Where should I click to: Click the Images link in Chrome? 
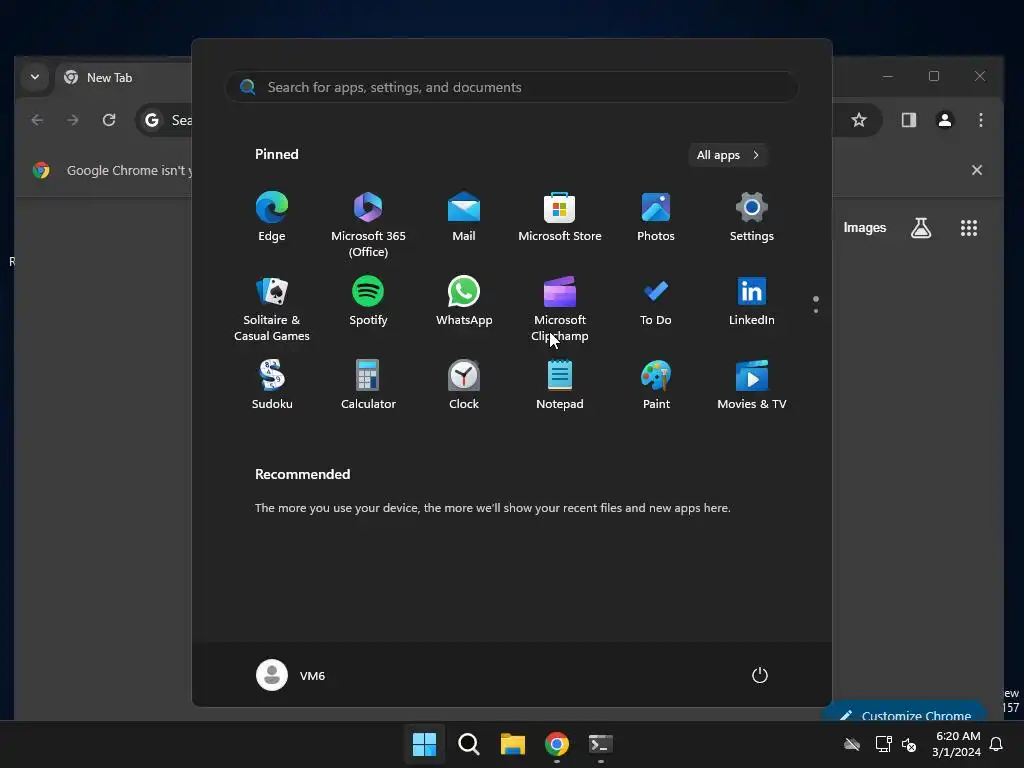865,228
